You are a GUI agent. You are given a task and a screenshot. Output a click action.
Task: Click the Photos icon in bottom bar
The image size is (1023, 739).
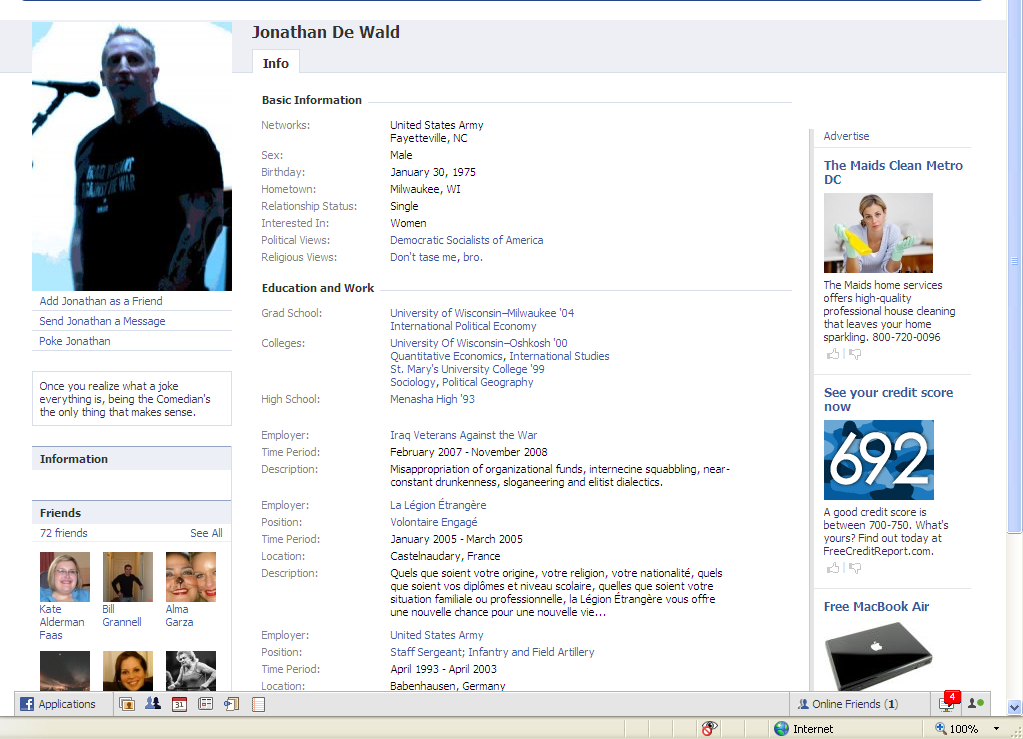click(x=127, y=704)
